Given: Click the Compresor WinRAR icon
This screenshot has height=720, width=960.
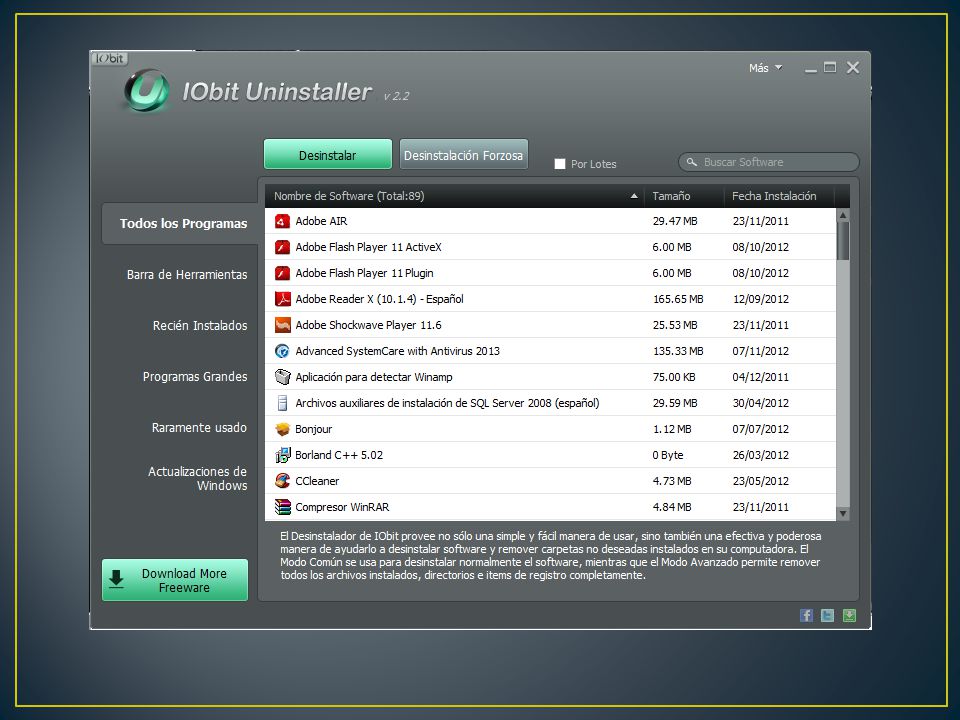Looking at the screenshot, I should [x=282, y=508].
